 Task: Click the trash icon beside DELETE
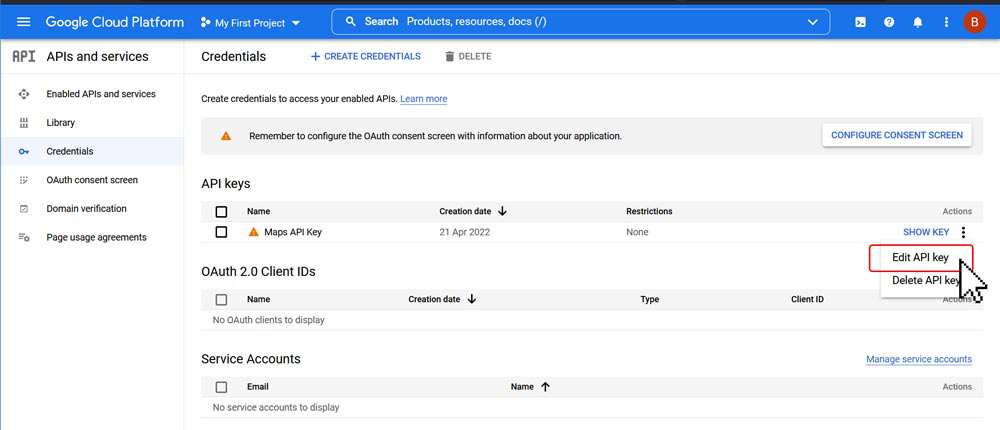pos(449,56)
